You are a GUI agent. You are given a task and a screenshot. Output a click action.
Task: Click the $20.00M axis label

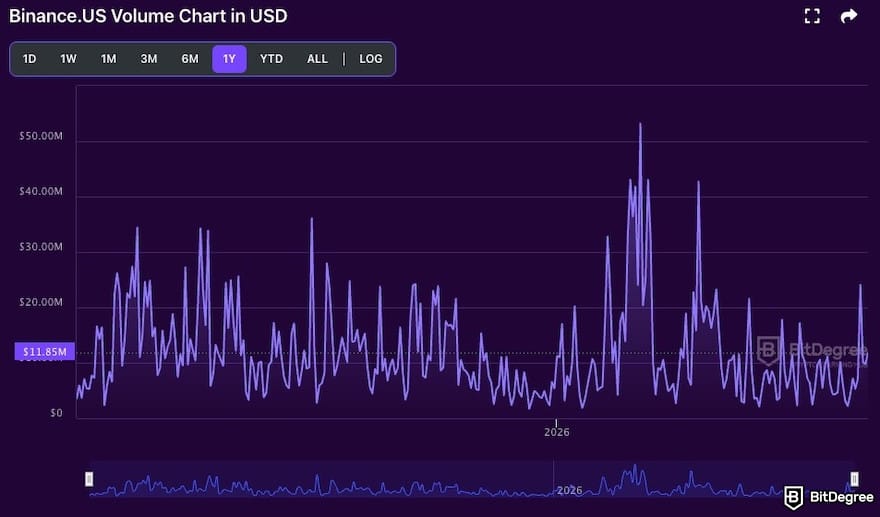pyautogui.click(x=41, y=302)
